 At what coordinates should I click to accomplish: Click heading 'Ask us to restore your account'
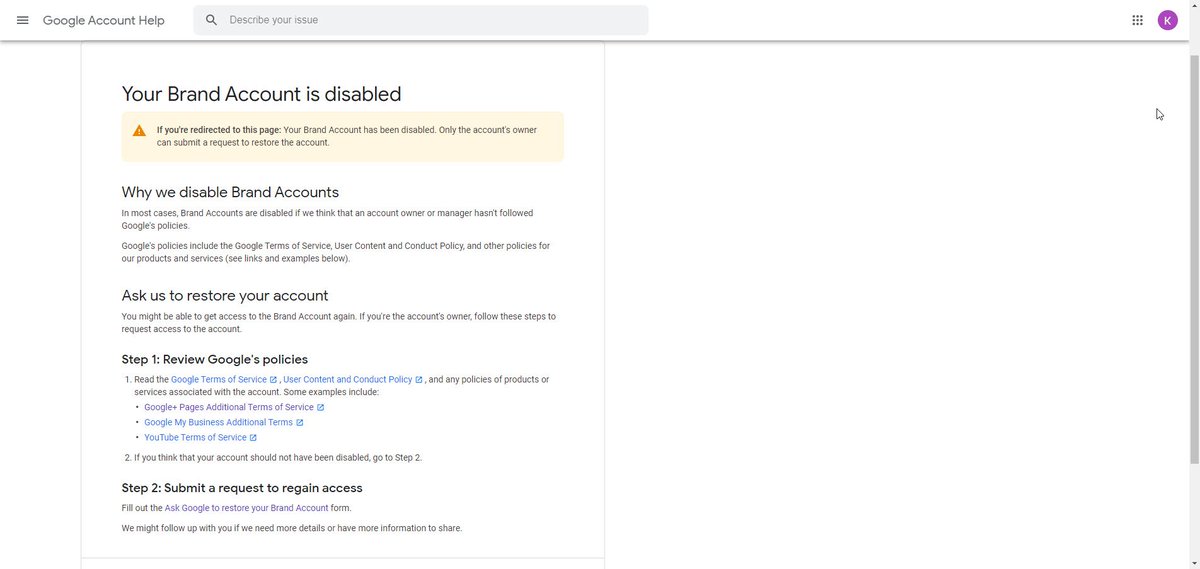[225, 296]
